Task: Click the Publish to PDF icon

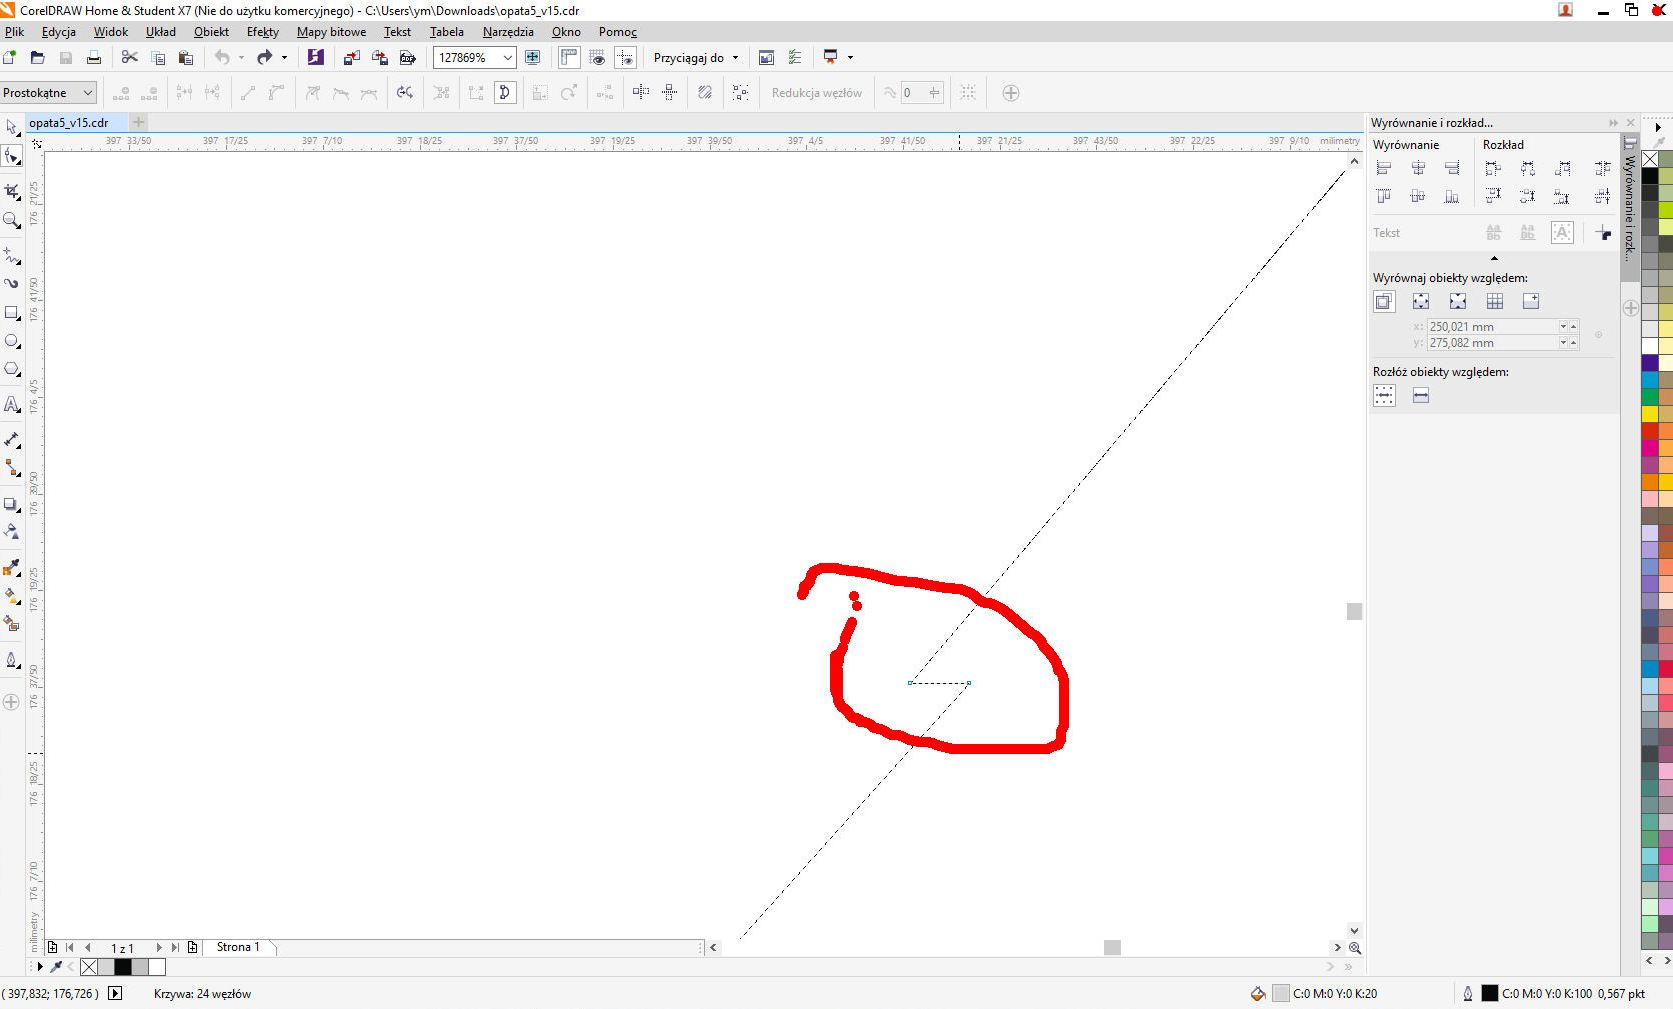Action: (x=407, y=58)
